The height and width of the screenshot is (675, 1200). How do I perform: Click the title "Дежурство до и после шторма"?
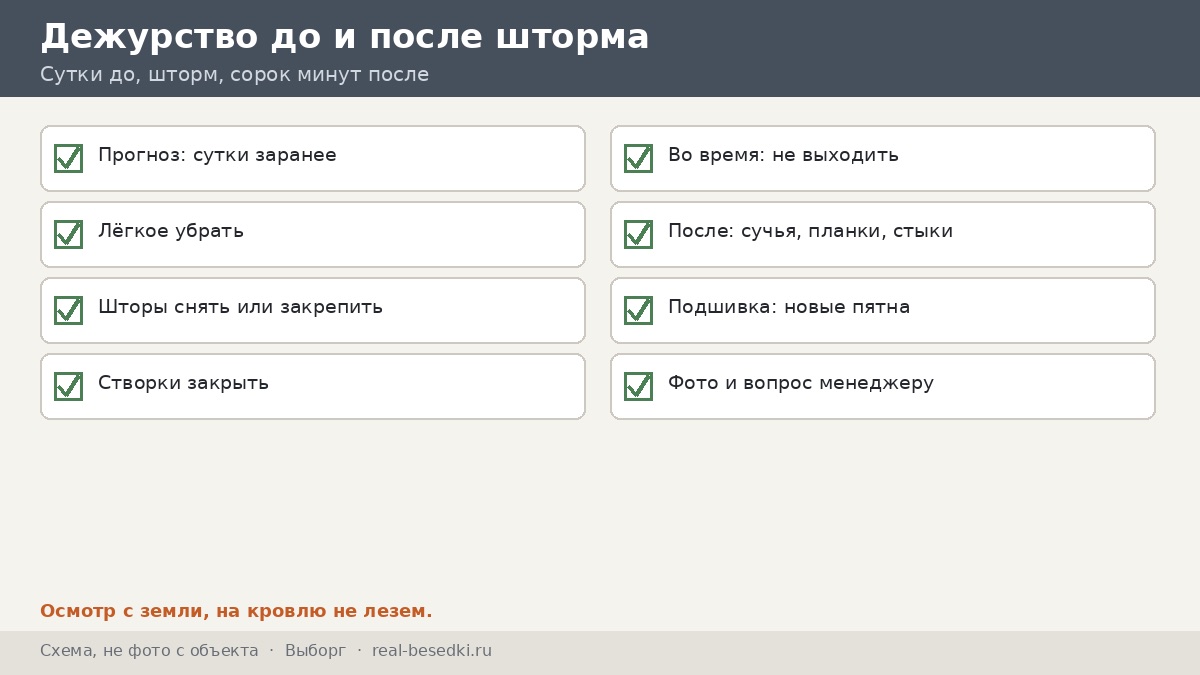pyautogui.click(x=345, y=37)
